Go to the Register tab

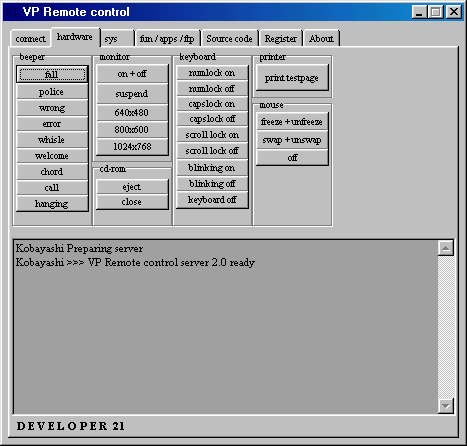[x=281, y=39]
